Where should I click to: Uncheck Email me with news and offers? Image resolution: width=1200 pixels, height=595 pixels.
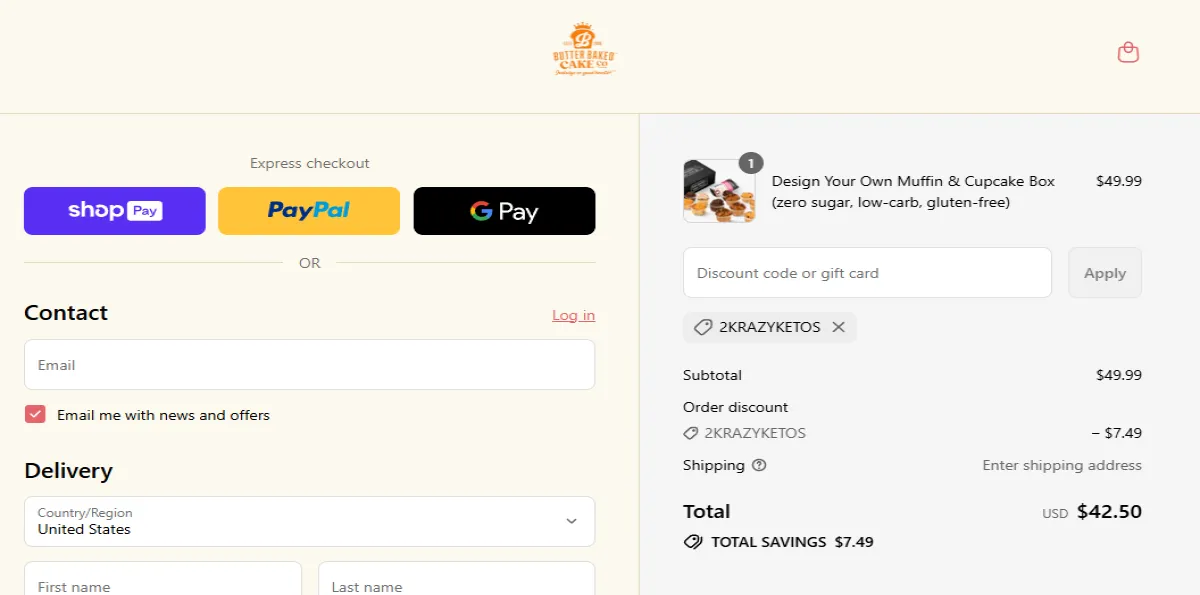[x=35, y=414]
